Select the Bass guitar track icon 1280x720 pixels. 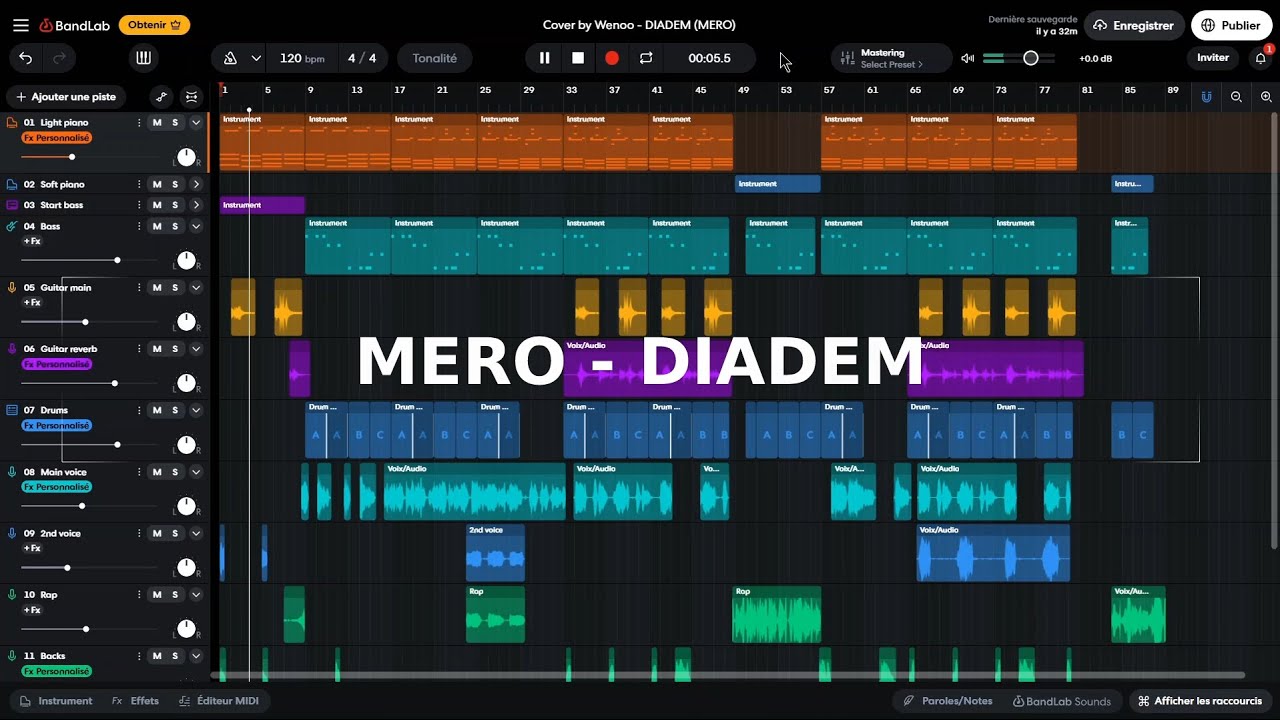(x=12, y=226)
